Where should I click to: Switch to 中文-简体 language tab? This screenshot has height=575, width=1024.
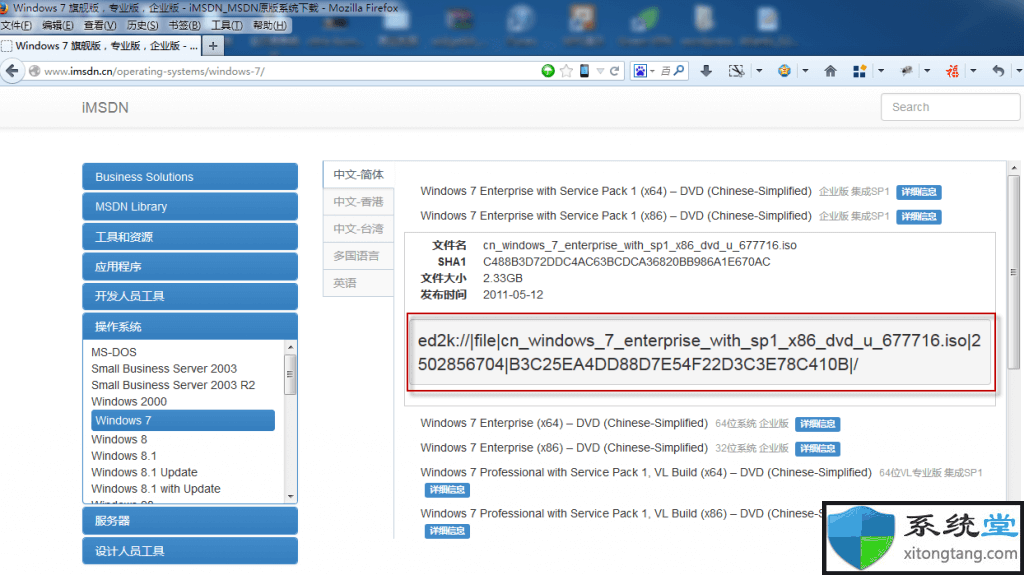point(359,174)
